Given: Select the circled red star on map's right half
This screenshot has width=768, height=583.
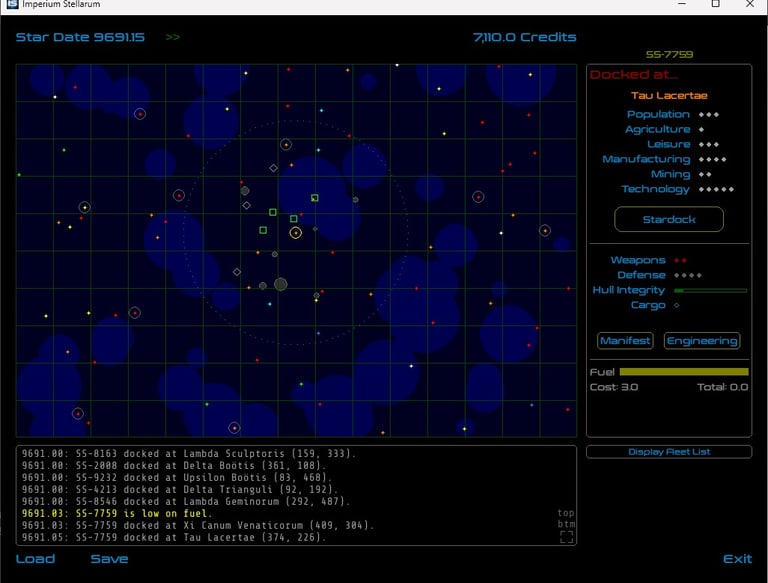Looking at the screenshot, I should (478, 197).
